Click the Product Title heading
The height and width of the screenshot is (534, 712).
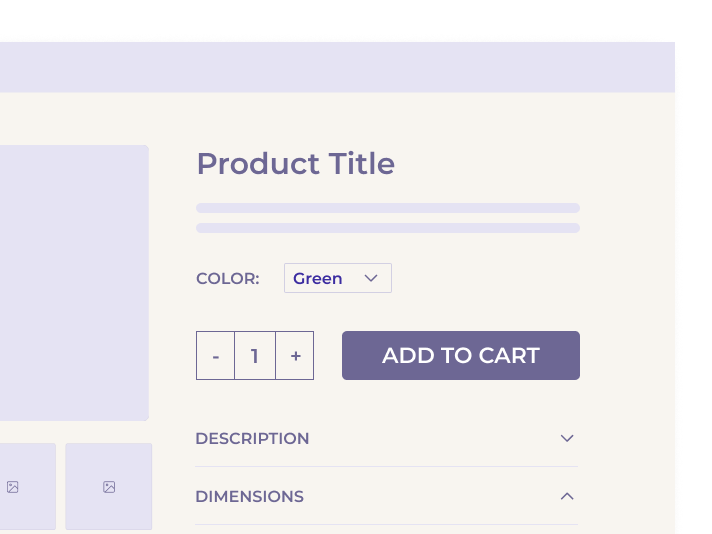[x=295, y=163]
